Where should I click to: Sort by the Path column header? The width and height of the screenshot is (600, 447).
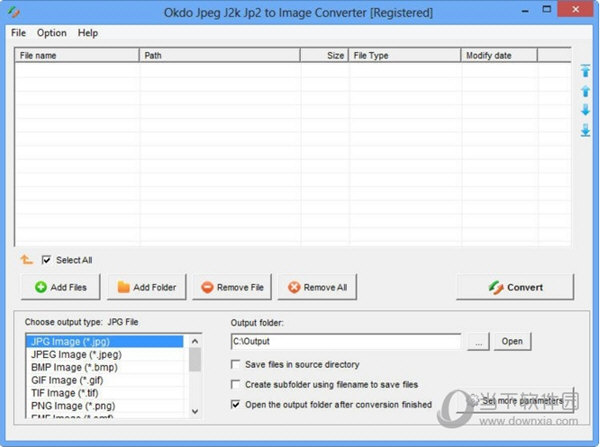220,55
